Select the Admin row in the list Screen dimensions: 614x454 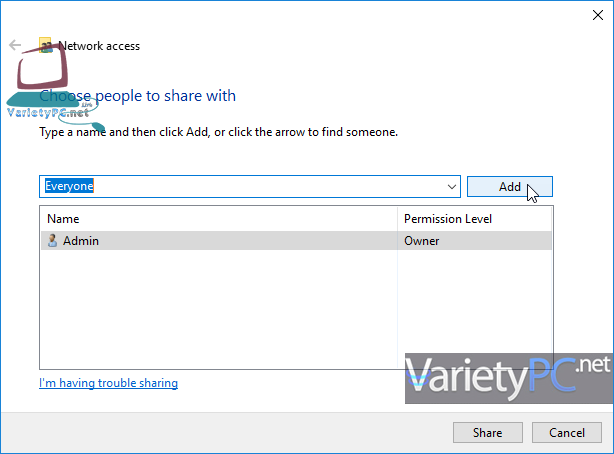pyautogui.click(x=220, y=241)
